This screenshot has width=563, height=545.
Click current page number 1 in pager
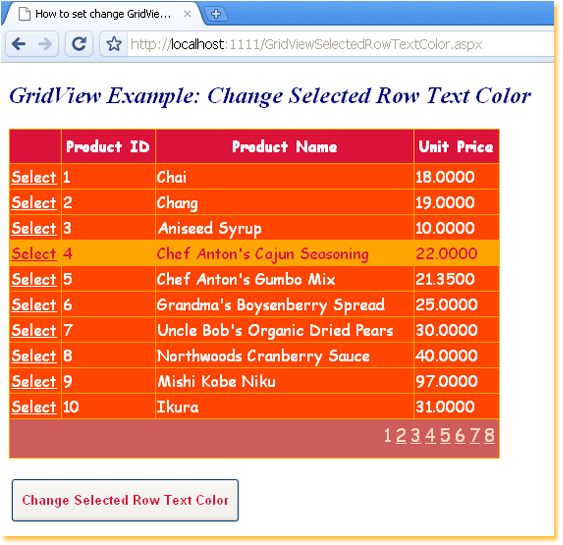387,435
